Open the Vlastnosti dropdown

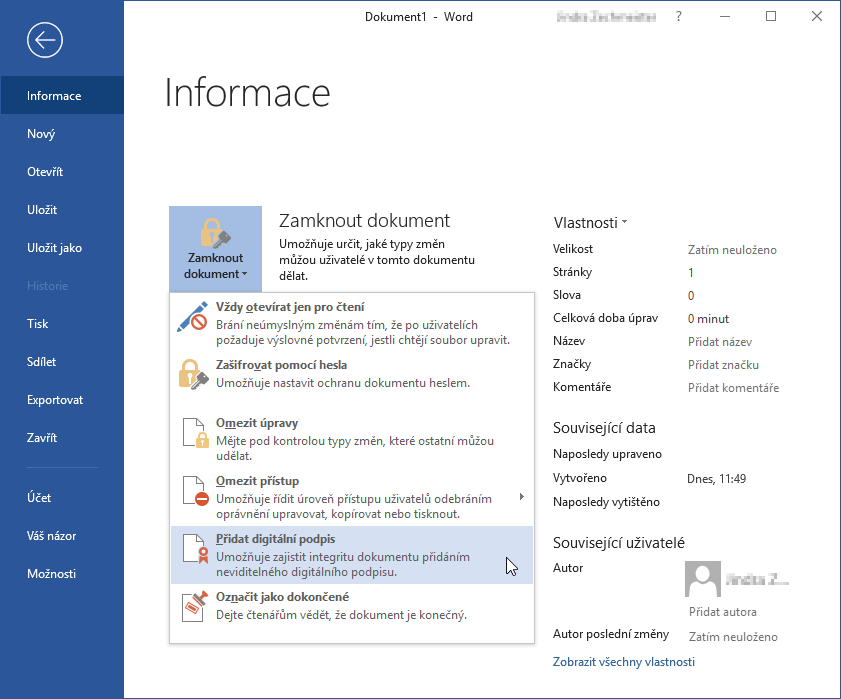click(x=590, y=223)
